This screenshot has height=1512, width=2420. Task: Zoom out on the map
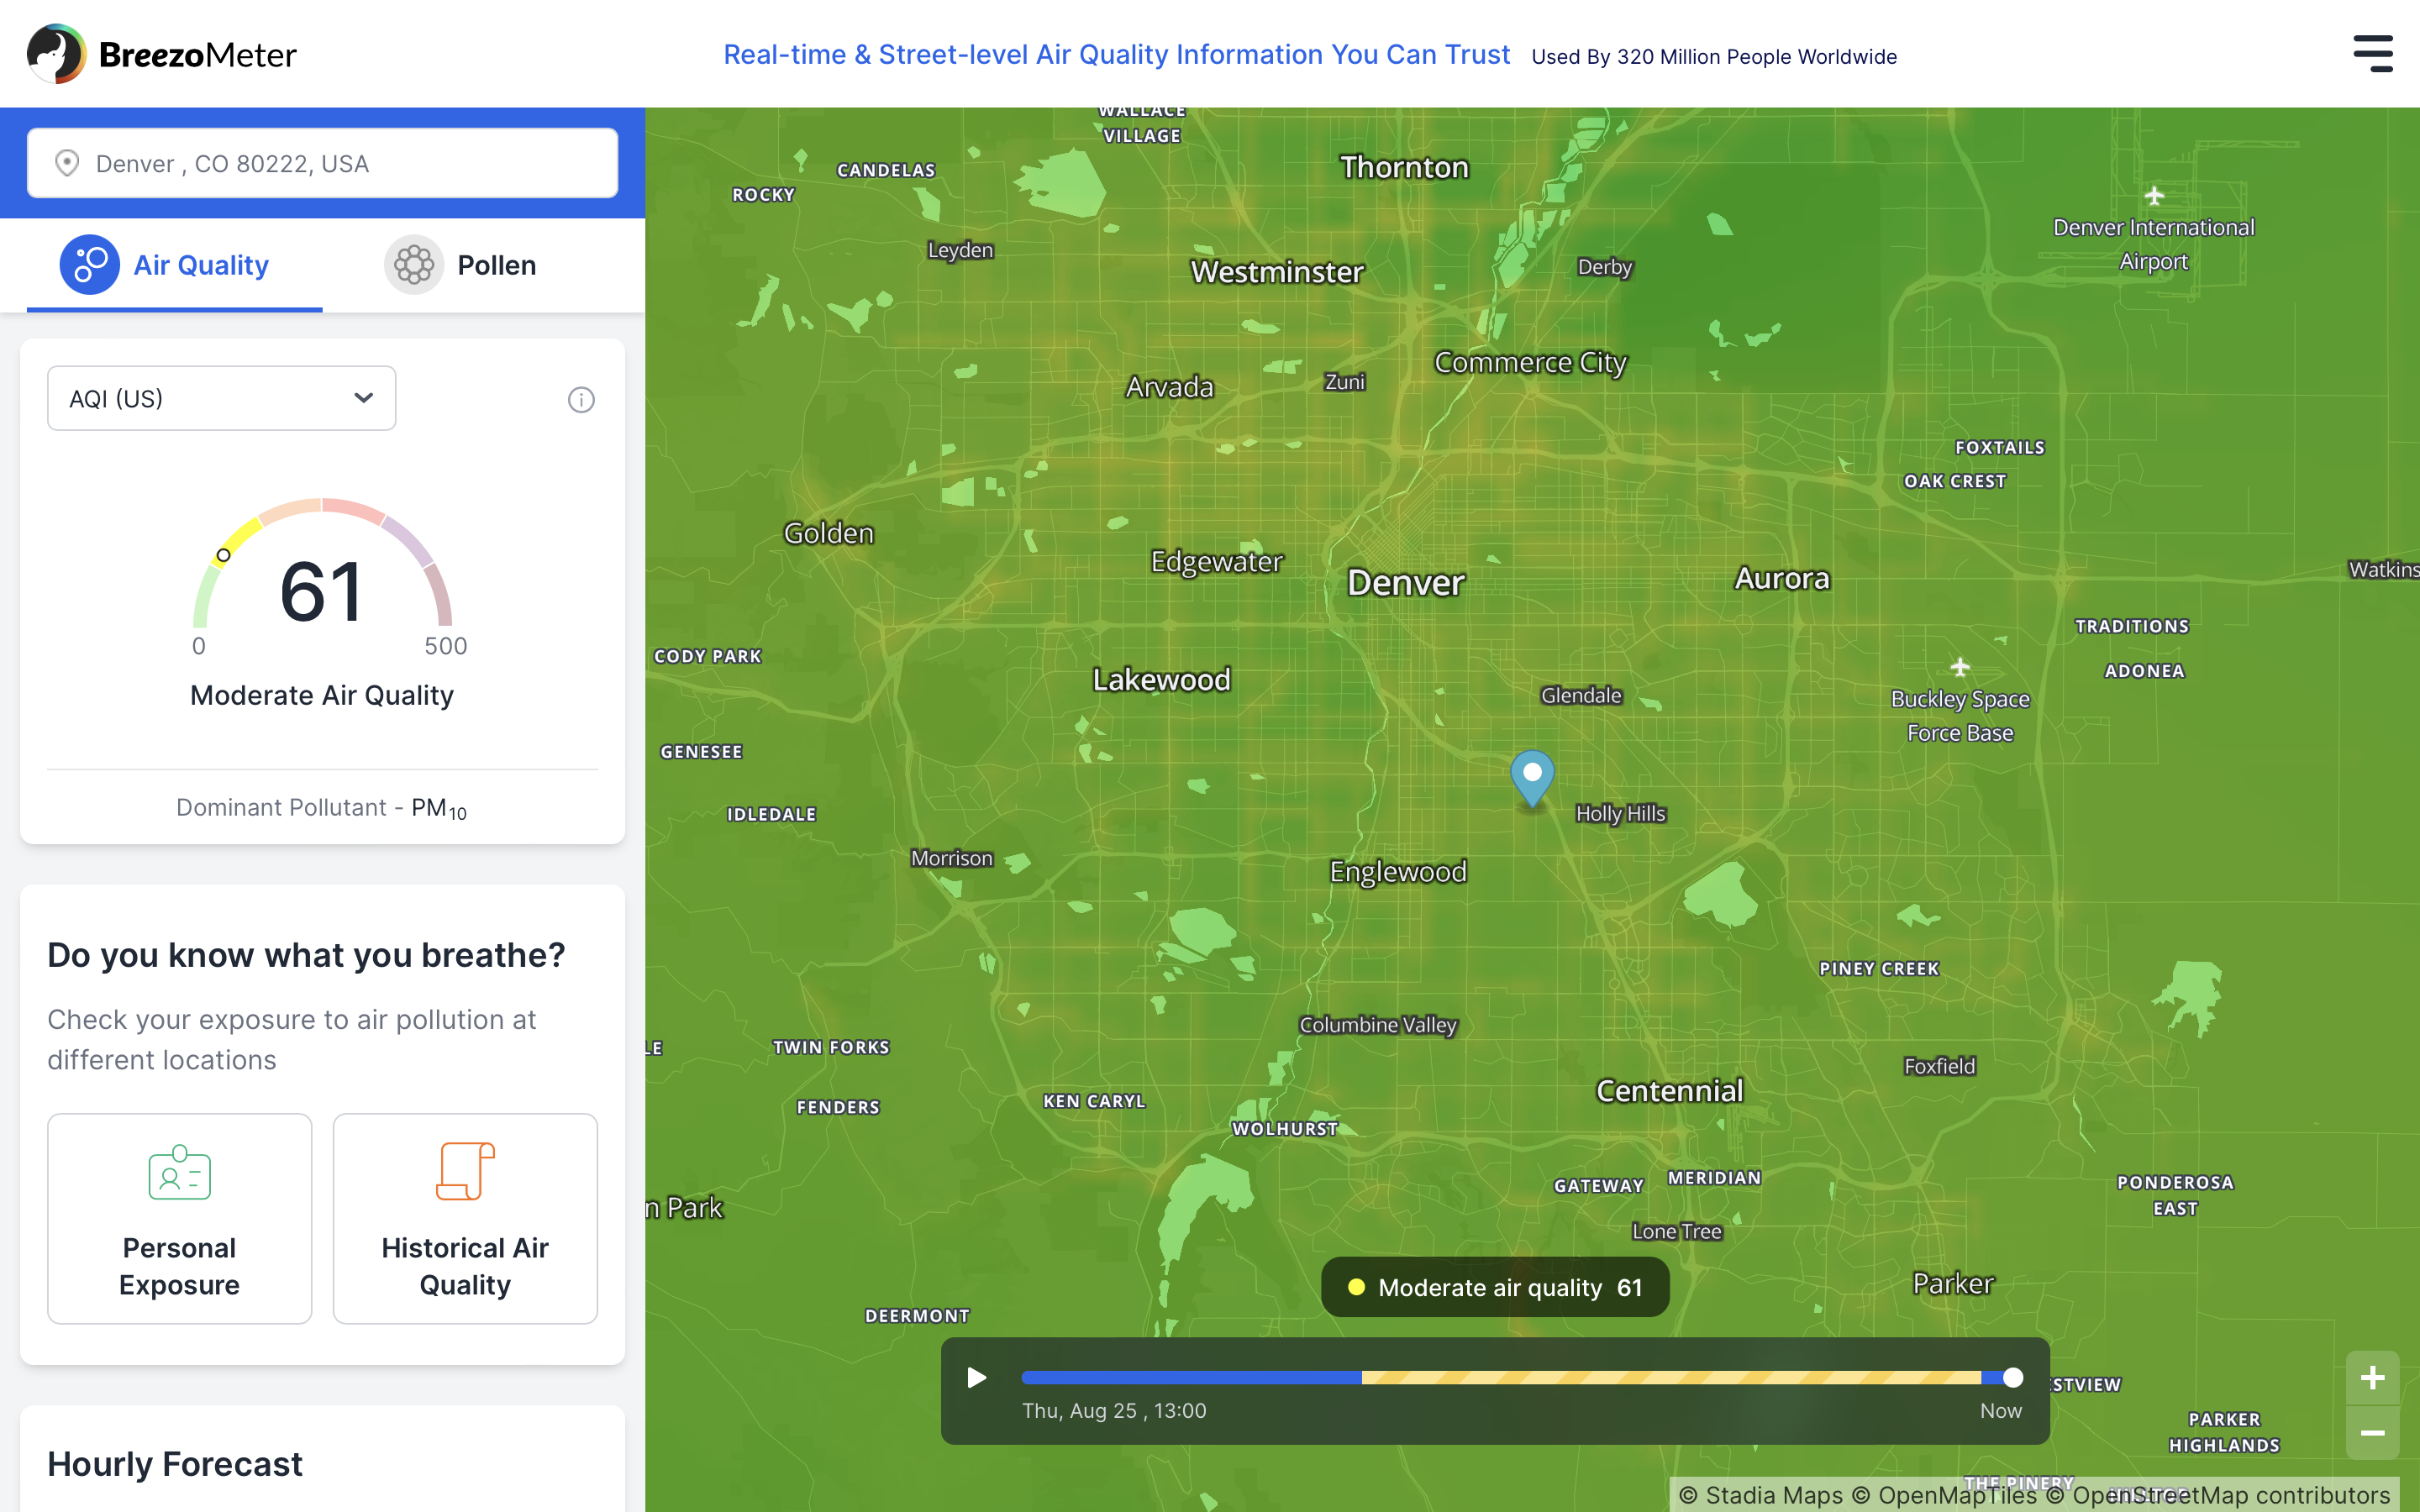click(2371, 1433)
